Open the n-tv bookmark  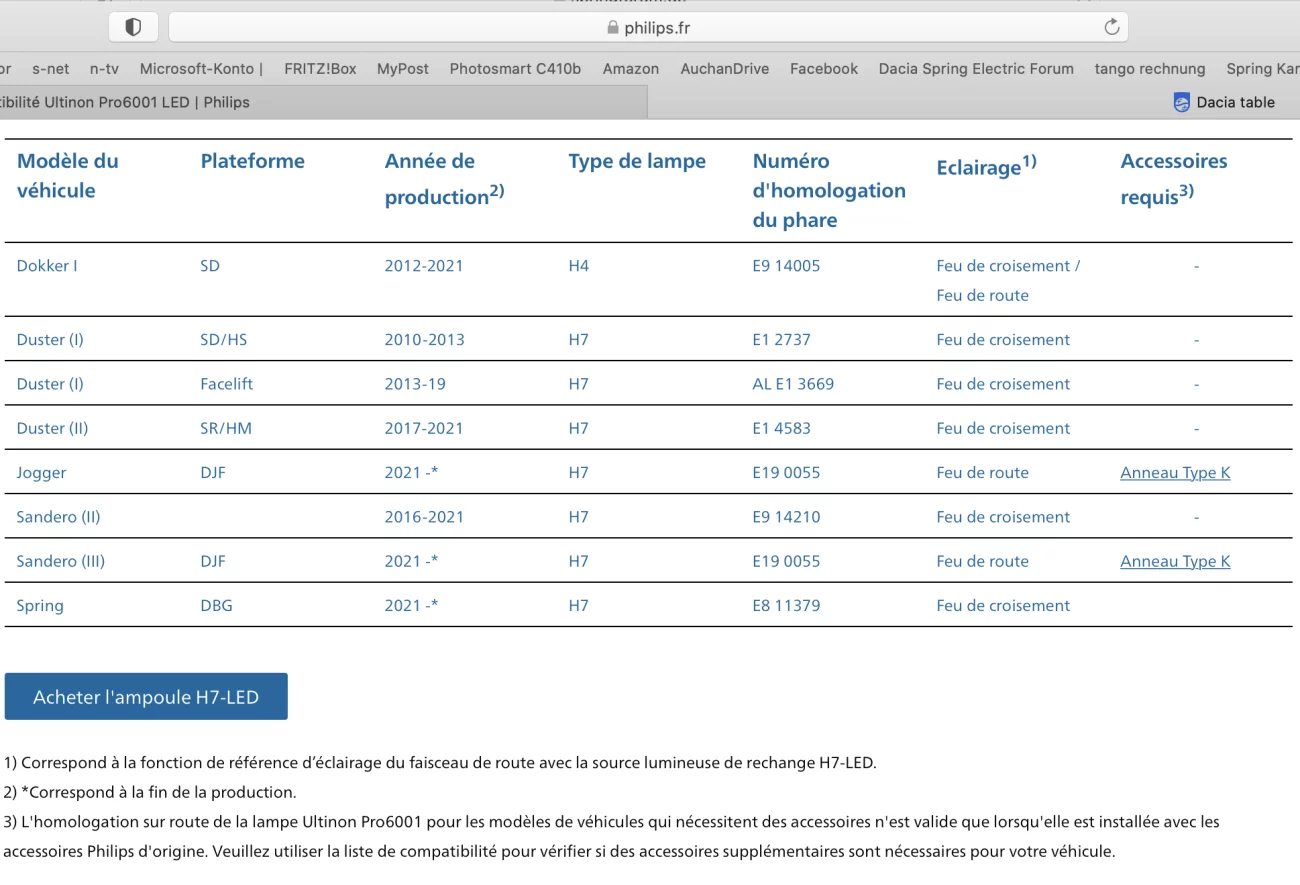click(x=104, y=69)
